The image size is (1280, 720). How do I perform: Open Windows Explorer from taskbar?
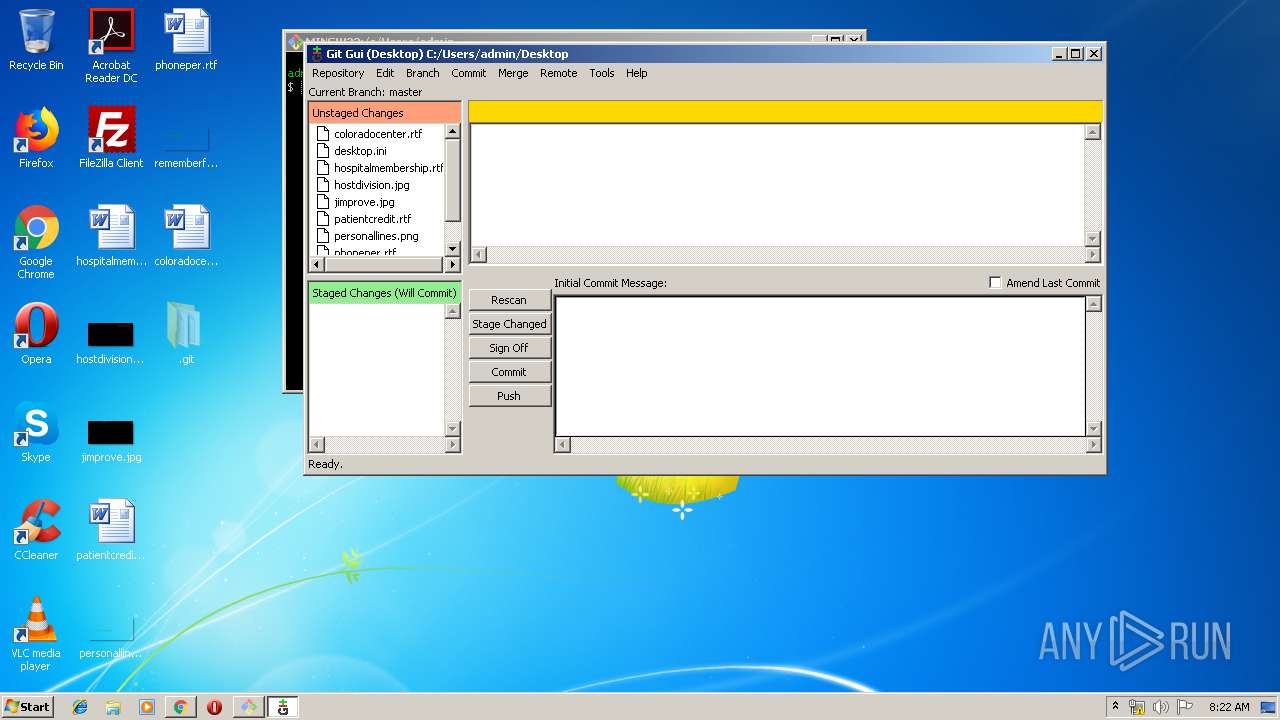[113, 707]
